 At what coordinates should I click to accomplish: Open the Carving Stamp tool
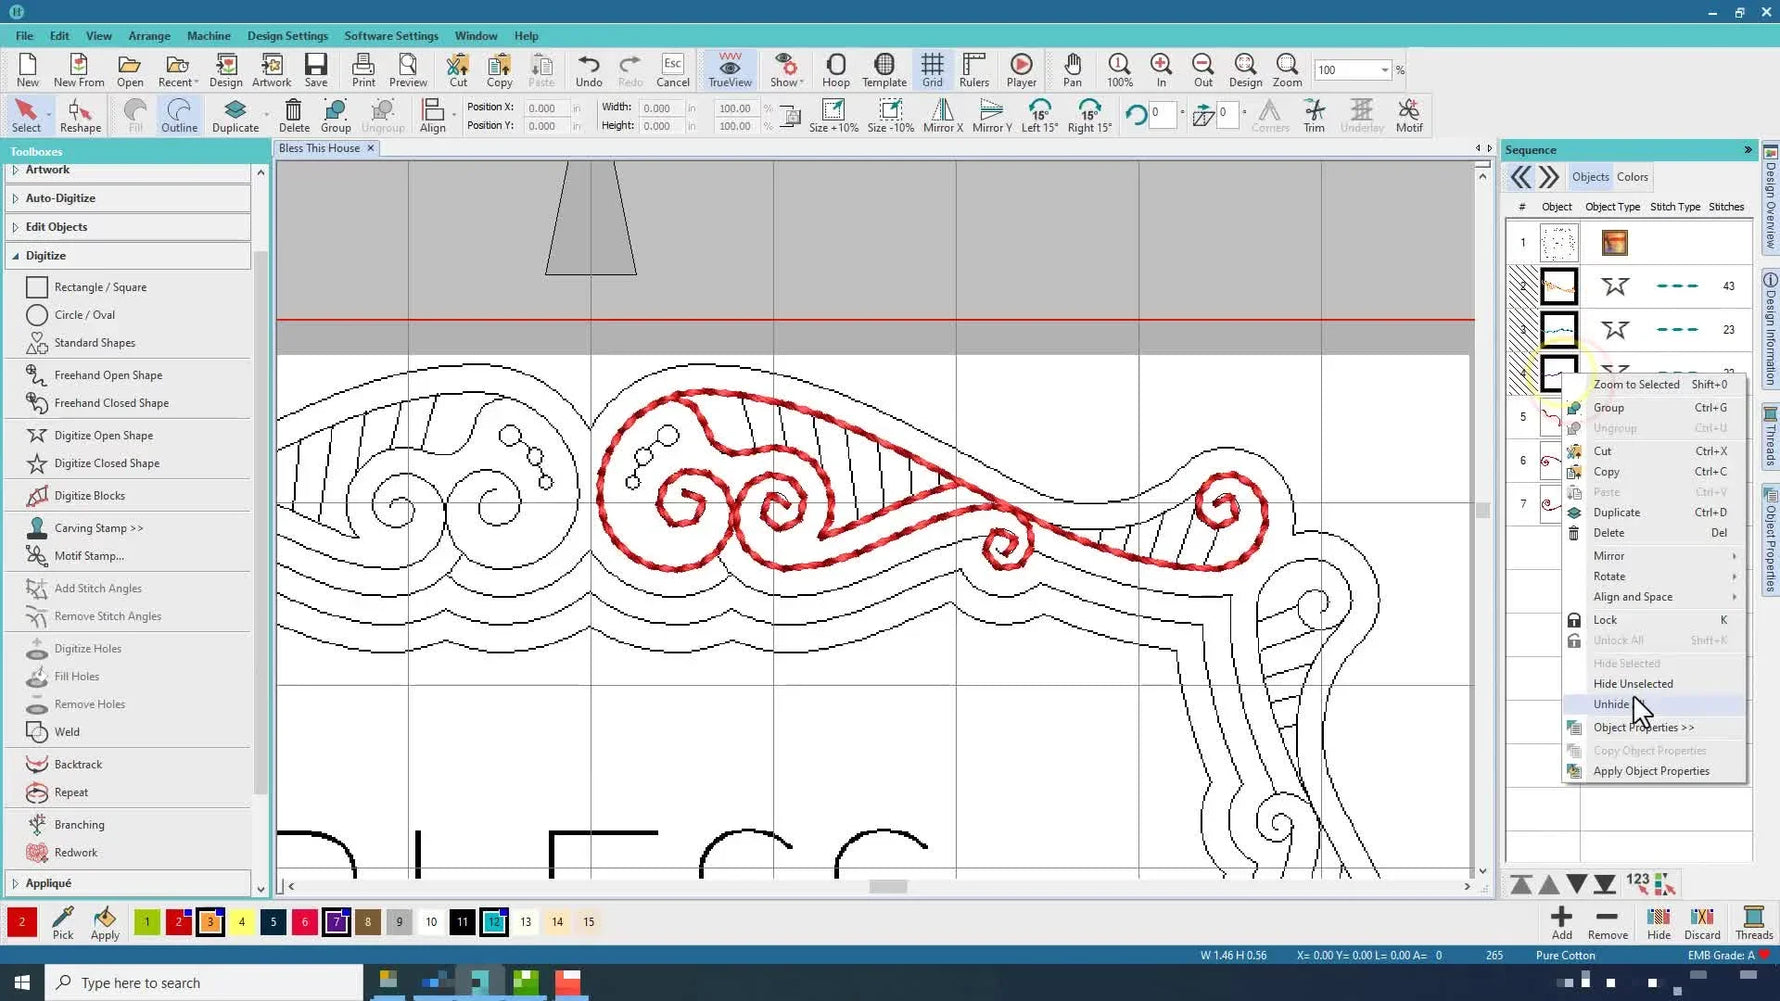click(x=99, y=527)
